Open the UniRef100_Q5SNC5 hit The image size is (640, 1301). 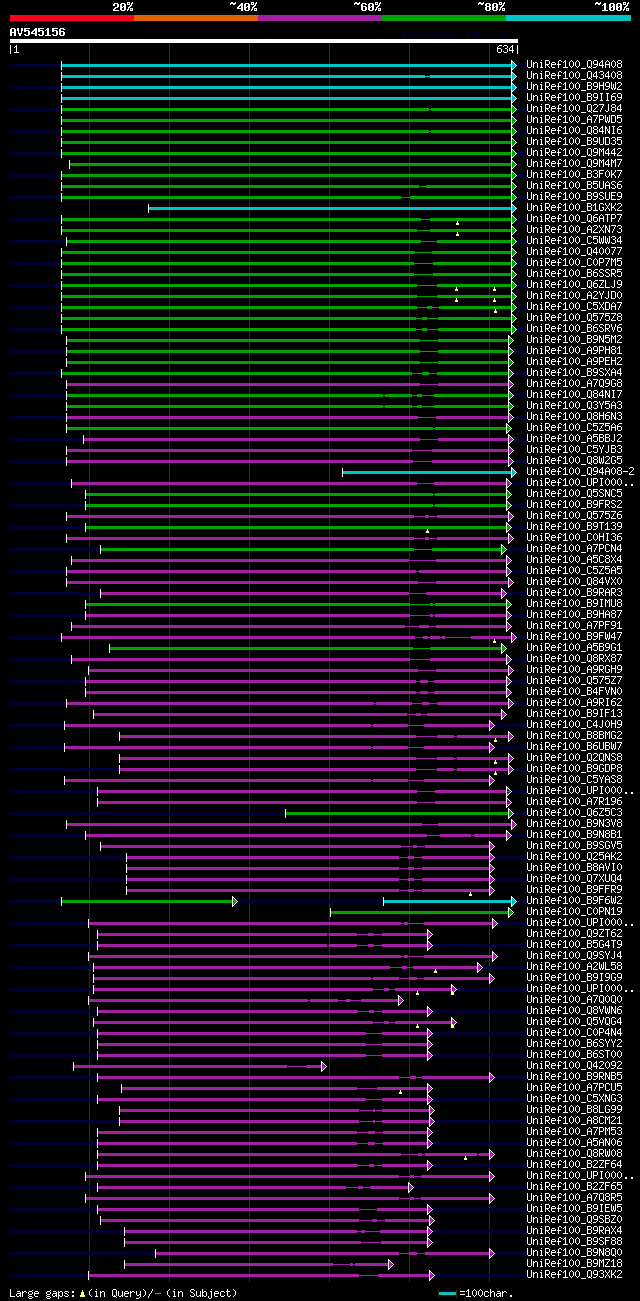click(x=574, y=493)
